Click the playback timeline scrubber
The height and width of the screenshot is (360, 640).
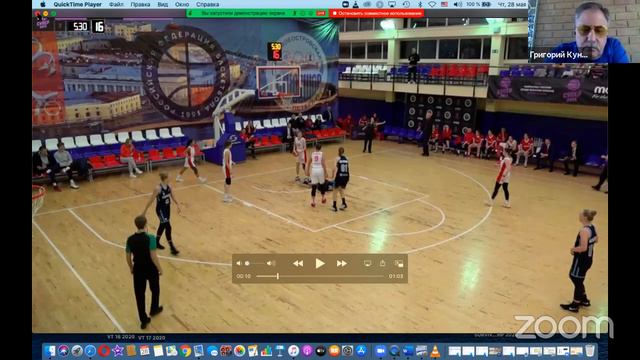pos(278,276)
